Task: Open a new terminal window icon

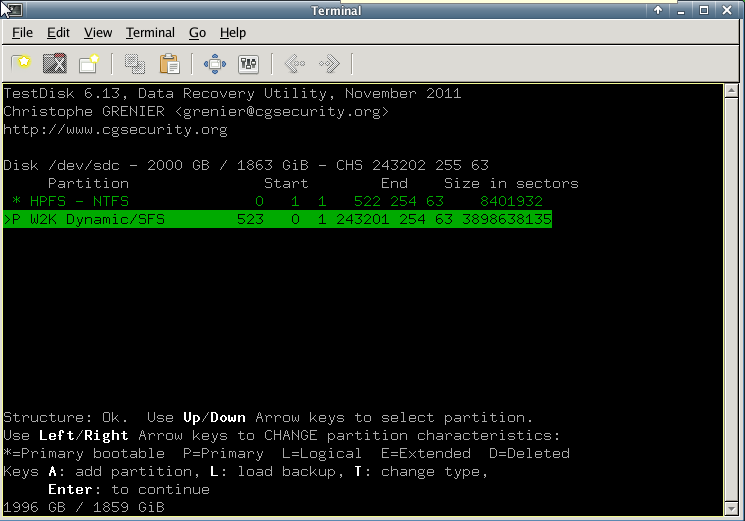Action: (x=89, y=63)
